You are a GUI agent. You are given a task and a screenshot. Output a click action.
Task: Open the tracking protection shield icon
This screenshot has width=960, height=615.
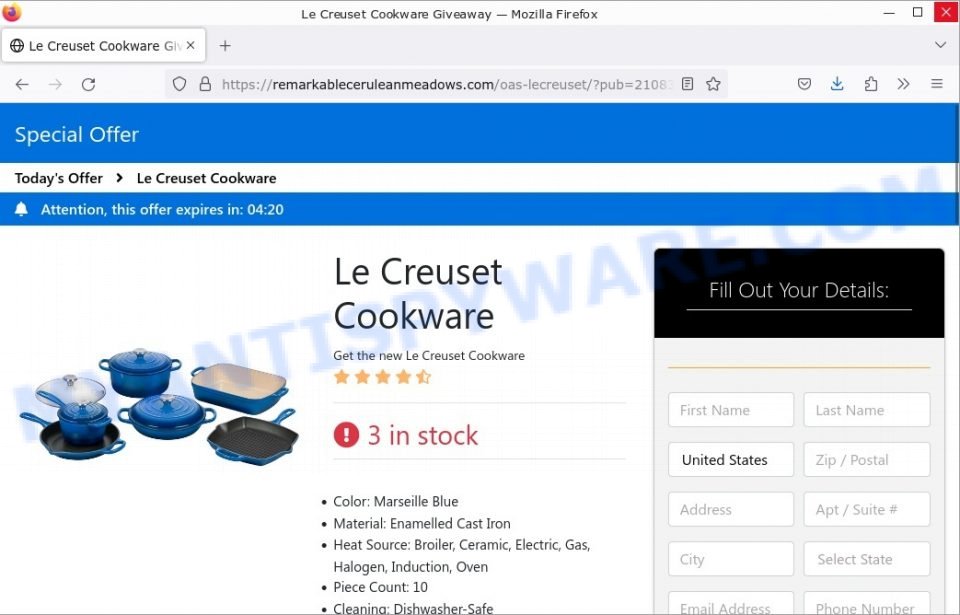(179, 84)
